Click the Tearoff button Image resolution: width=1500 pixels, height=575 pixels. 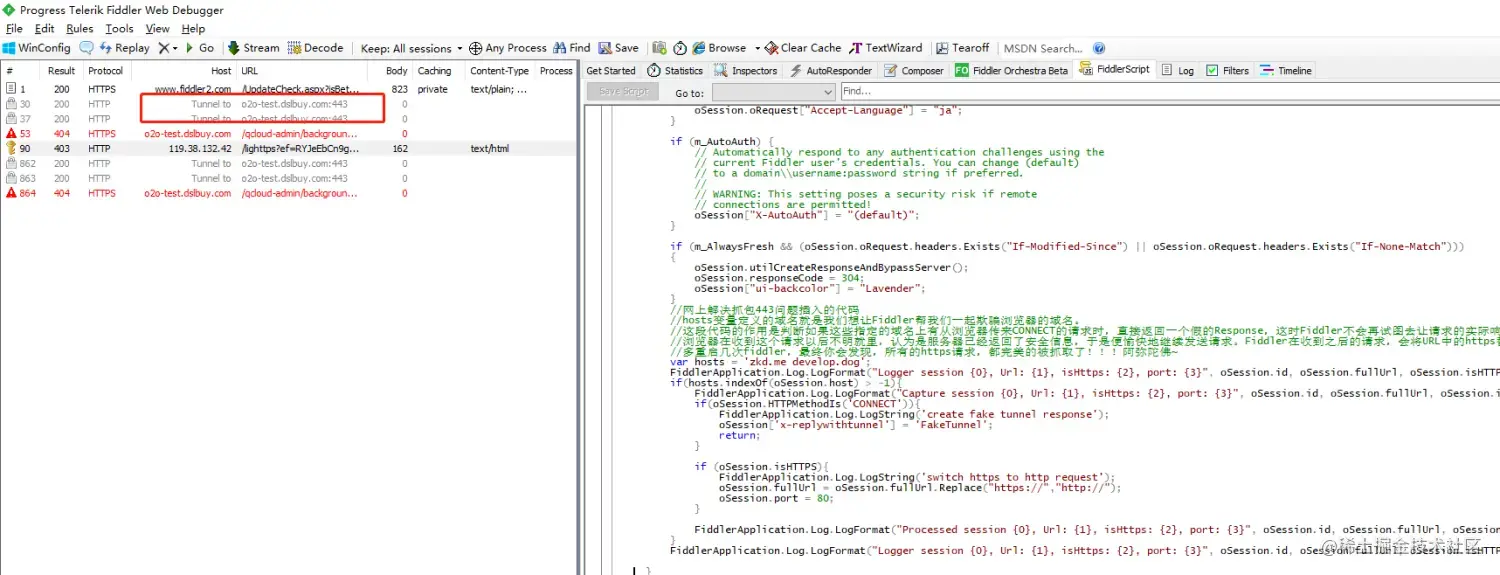(962, 48)
